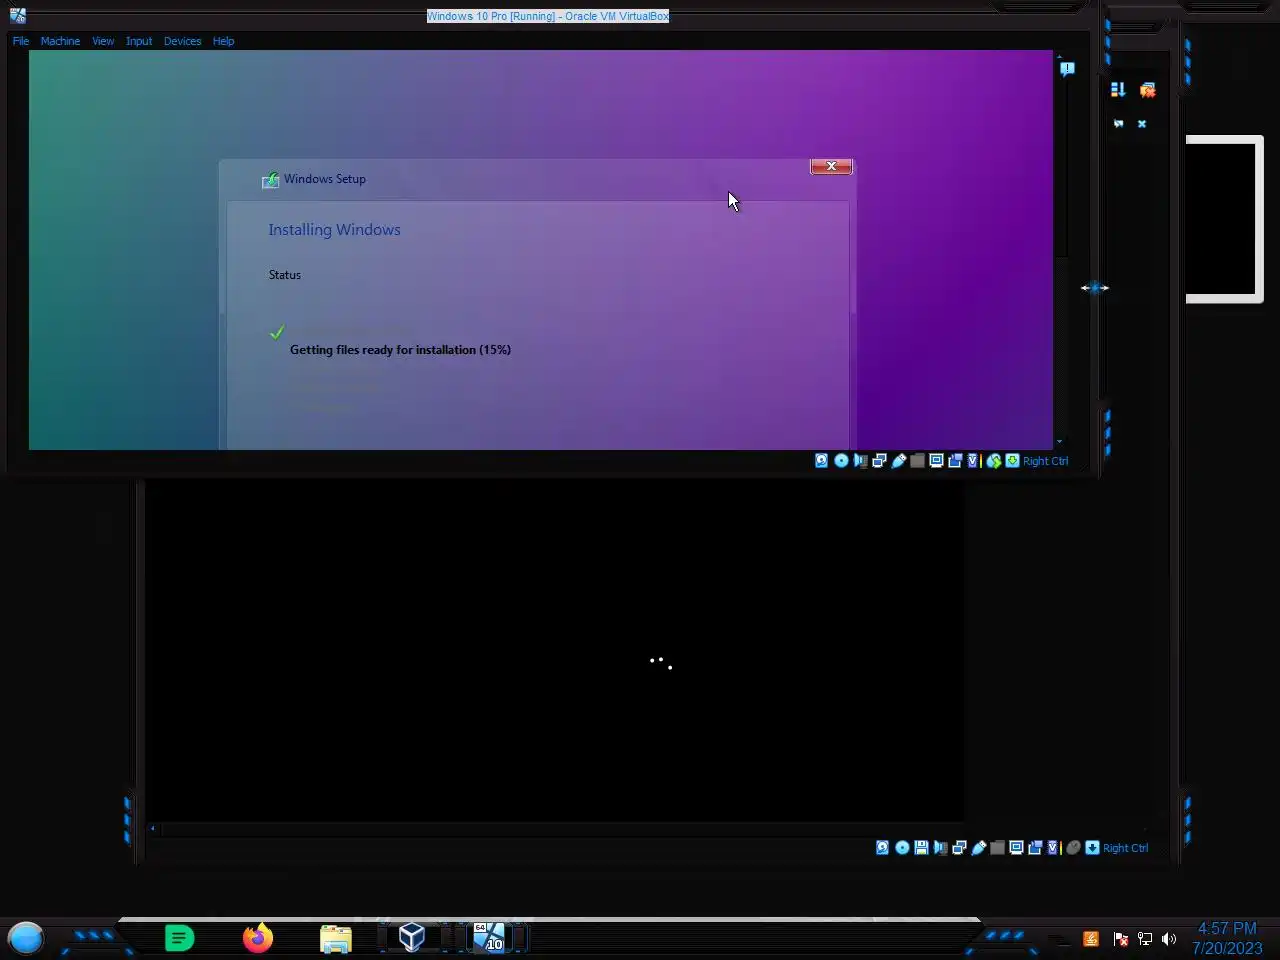Click USB indicator in rear VM status bar
Viewport: 1280px width, 960px height.
pos(978,848)
